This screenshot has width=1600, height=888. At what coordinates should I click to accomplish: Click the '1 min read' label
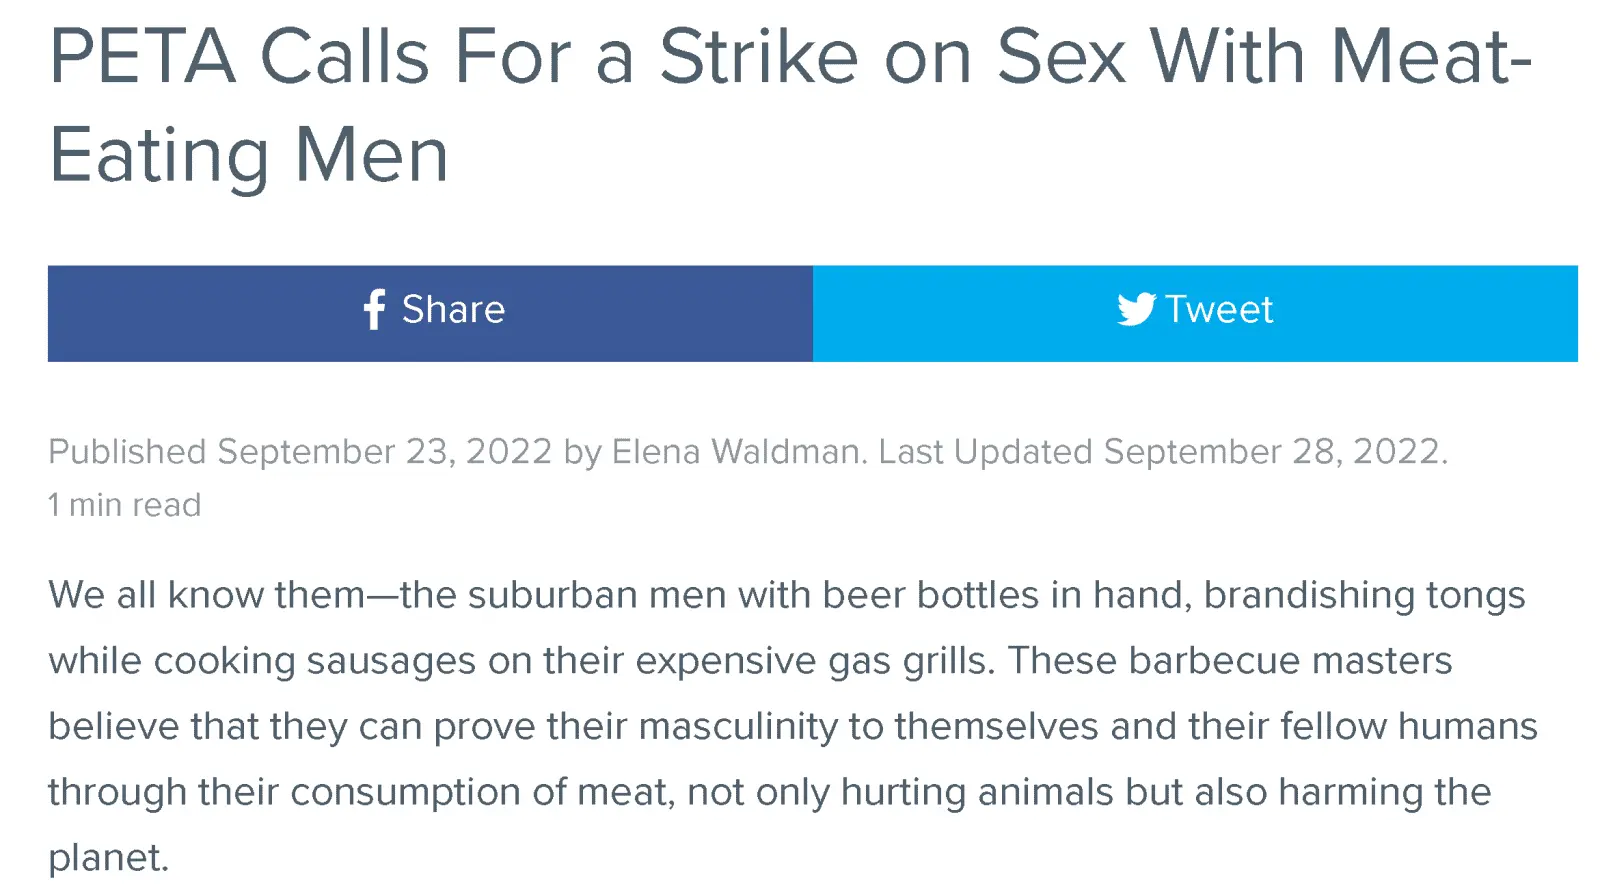[125, 505]
